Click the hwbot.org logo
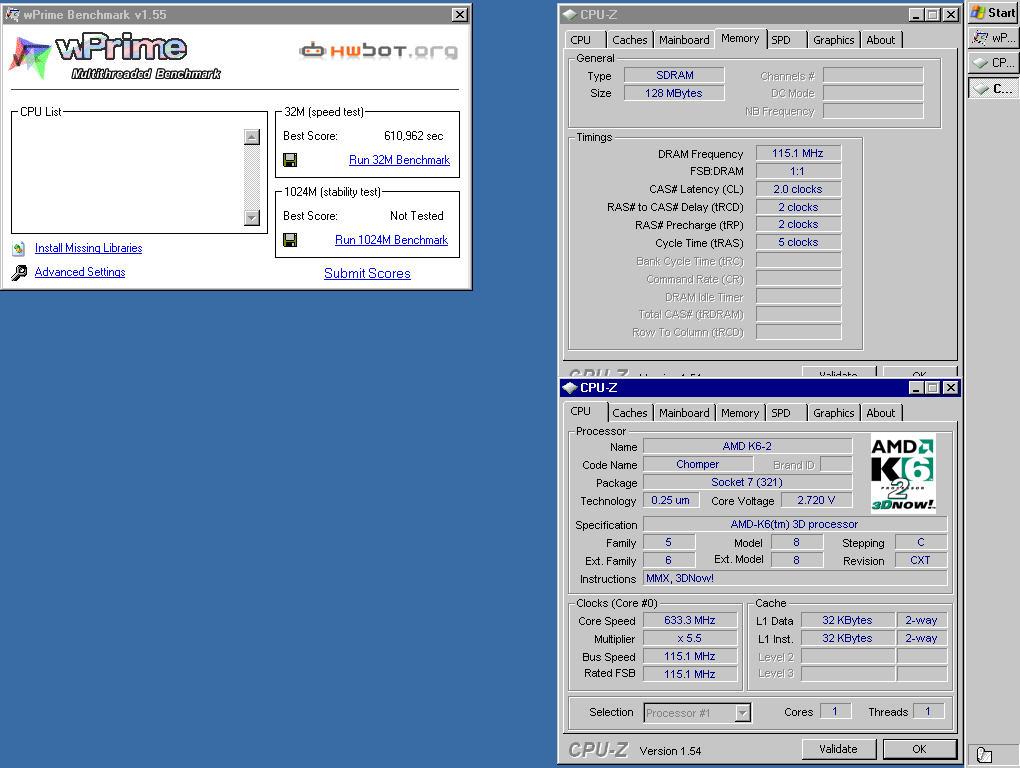The width and height of the screenshot is (1020, 768). 378,51
